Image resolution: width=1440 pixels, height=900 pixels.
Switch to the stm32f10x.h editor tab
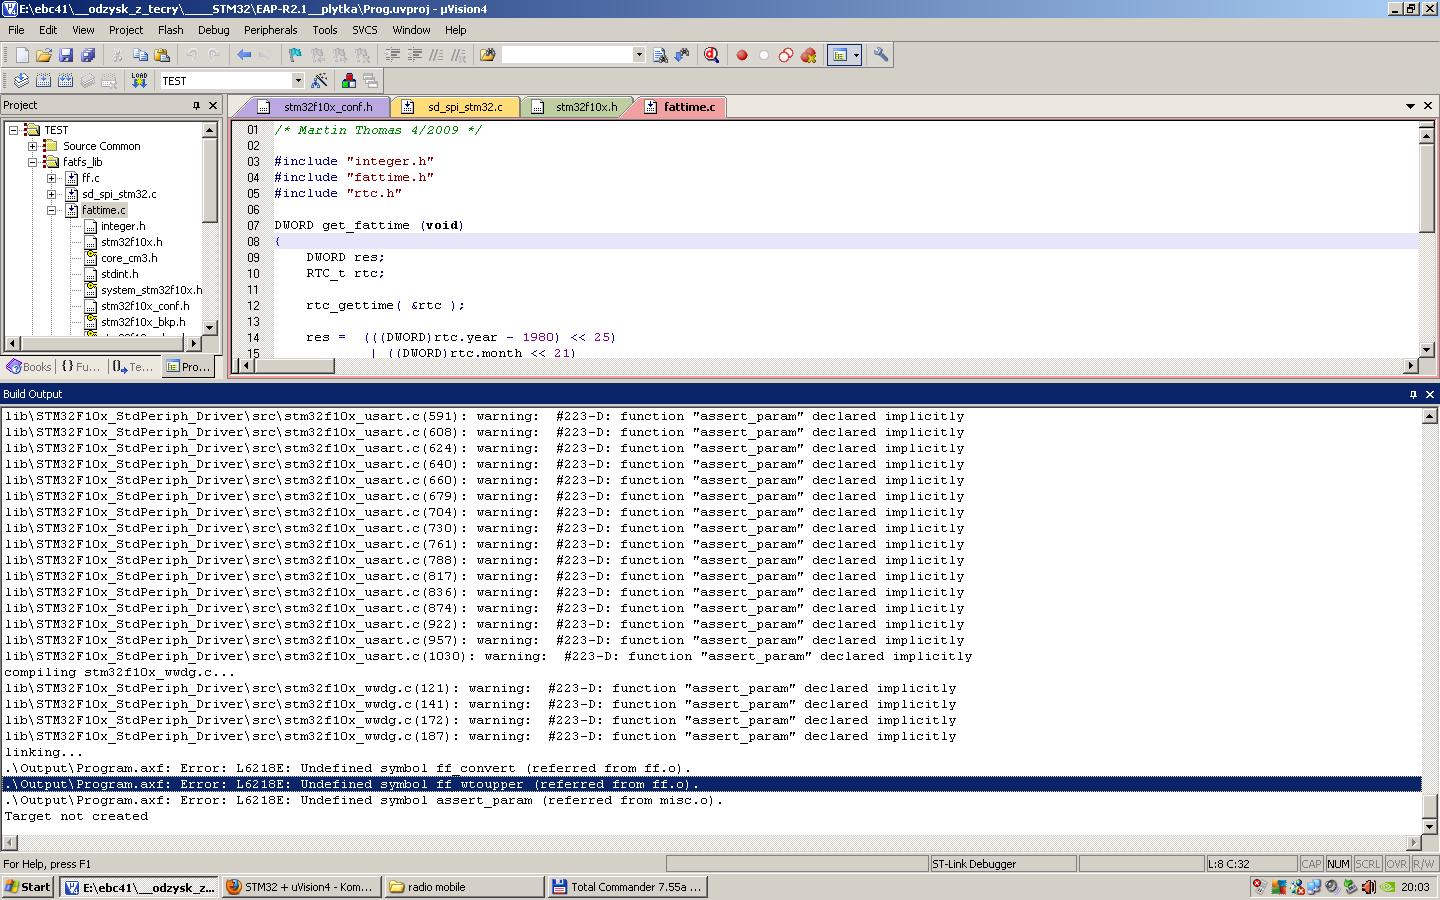(x=577, y=107)
